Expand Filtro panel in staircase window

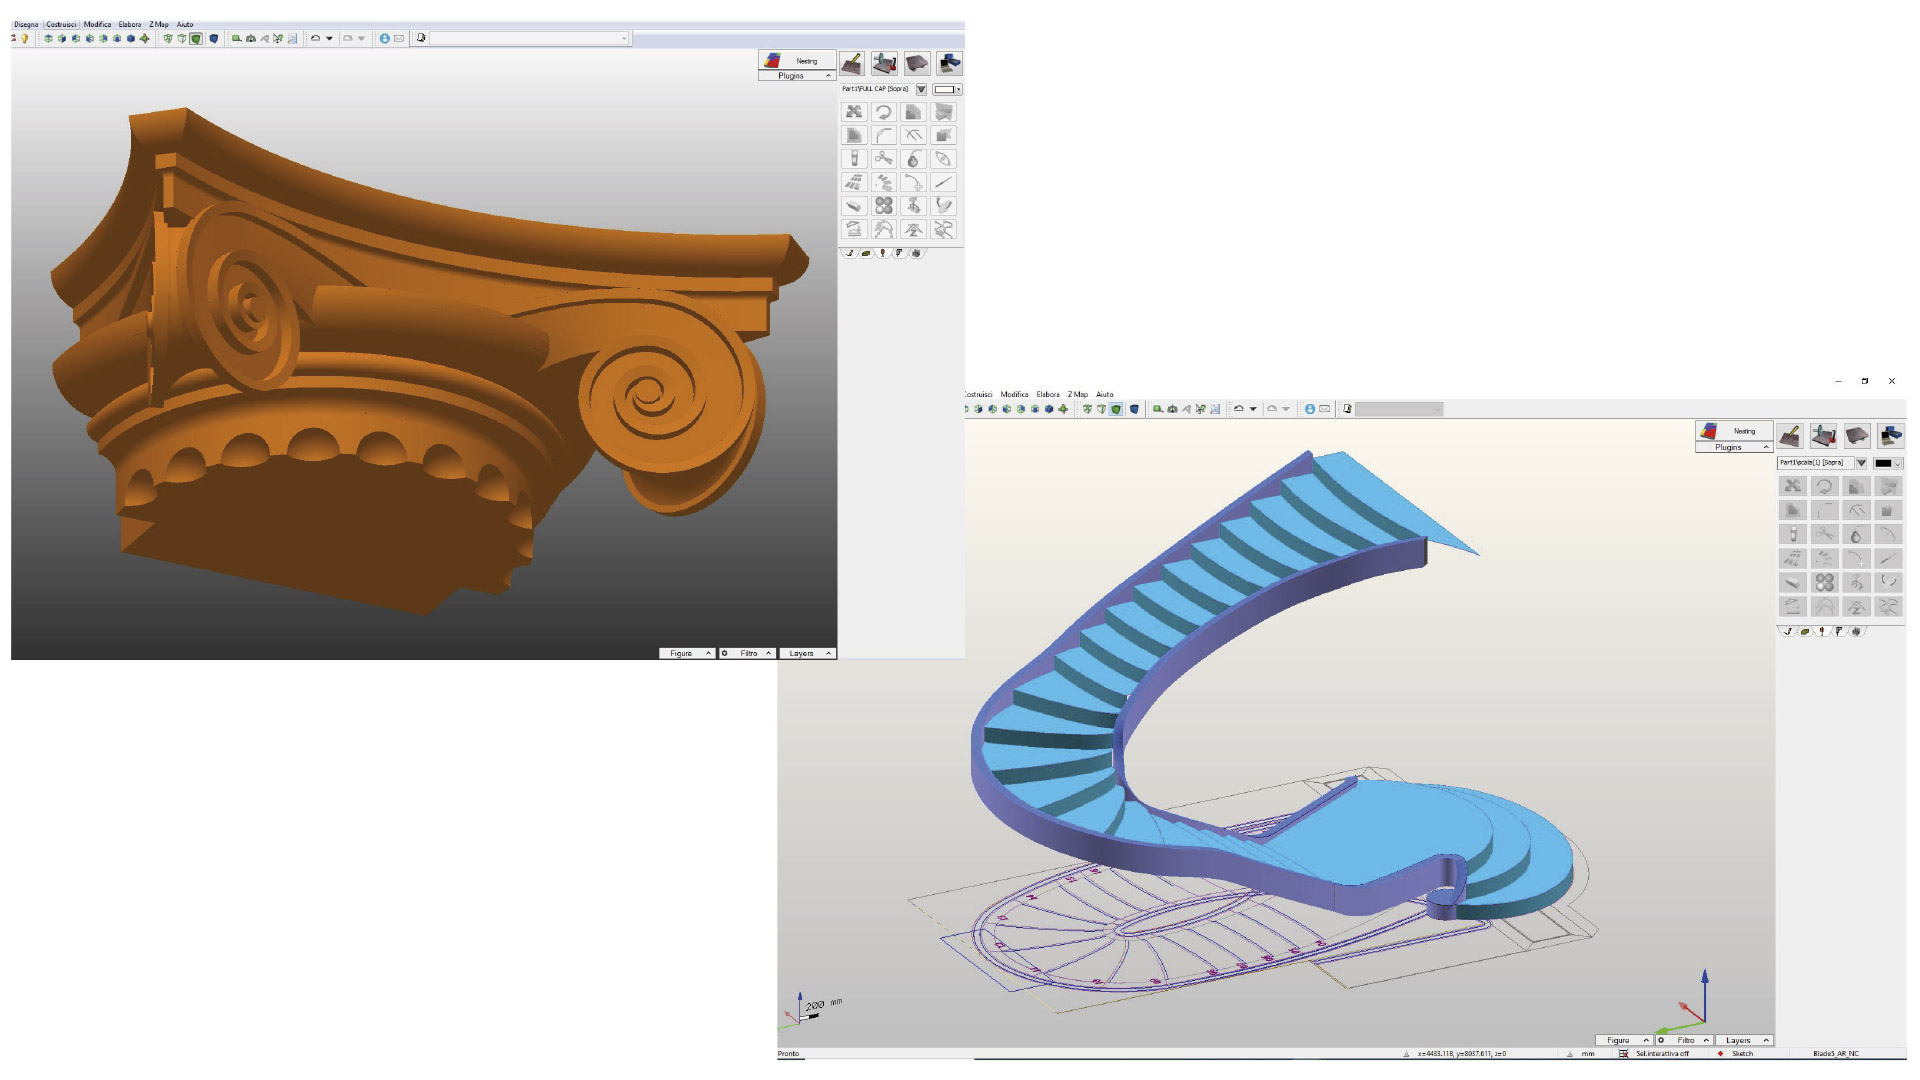(1685, 1040)
